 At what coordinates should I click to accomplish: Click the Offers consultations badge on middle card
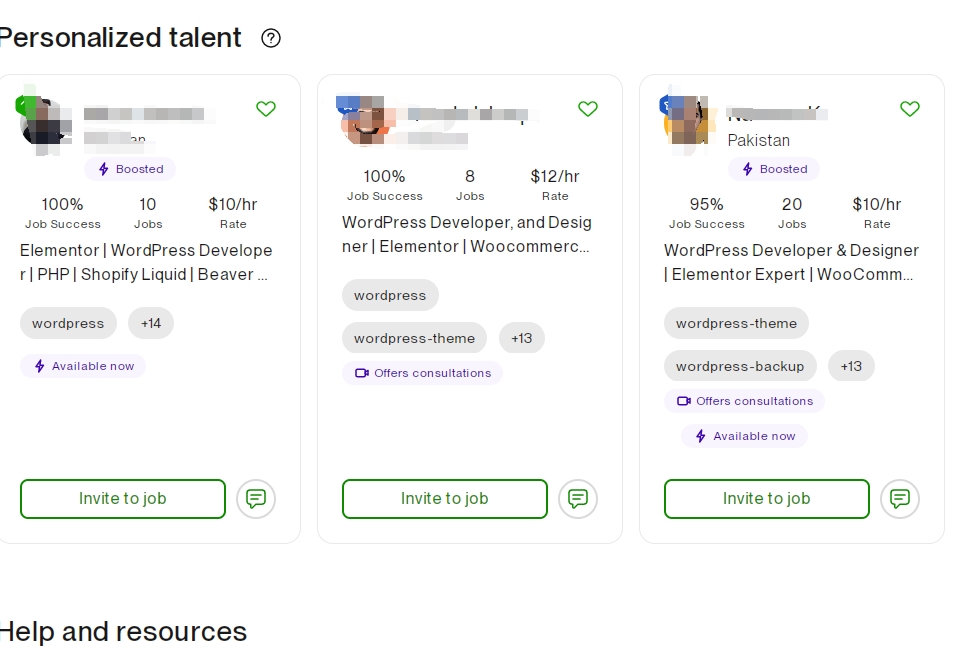423,373
